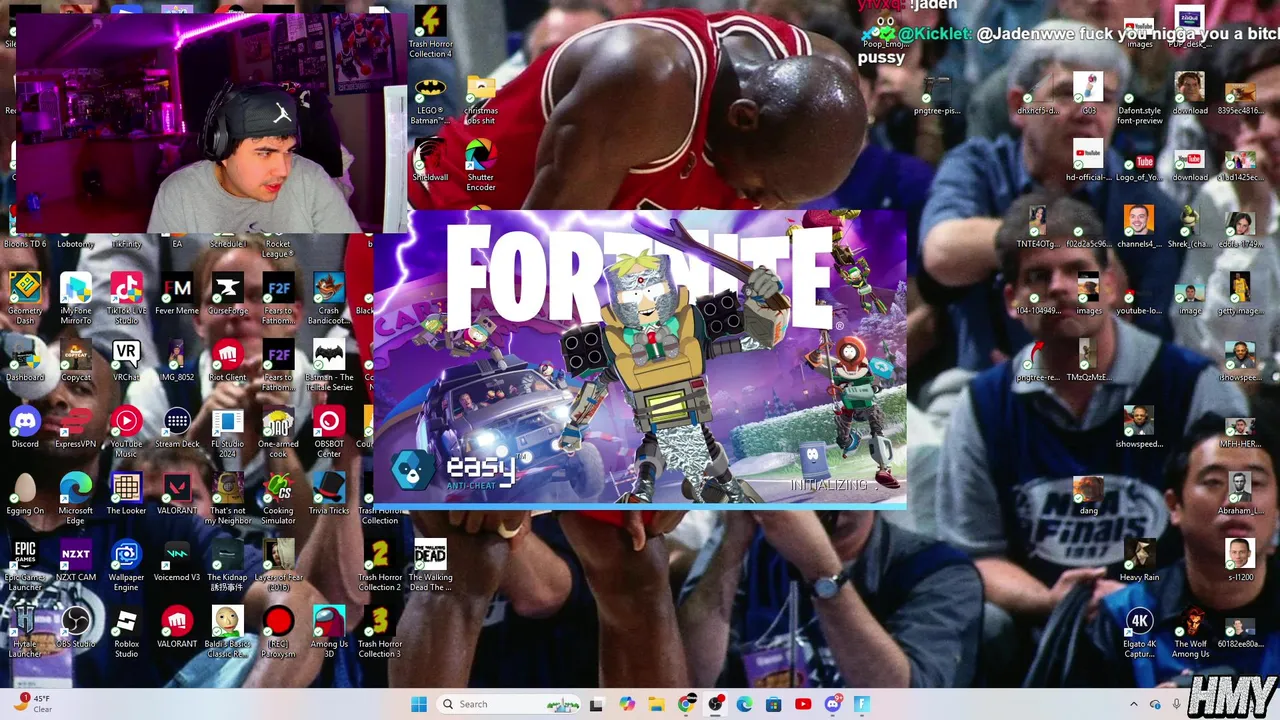The image size is (1280, 720).
Task: Launch the Stream Deck shortcut
Action: pos(177,427)
